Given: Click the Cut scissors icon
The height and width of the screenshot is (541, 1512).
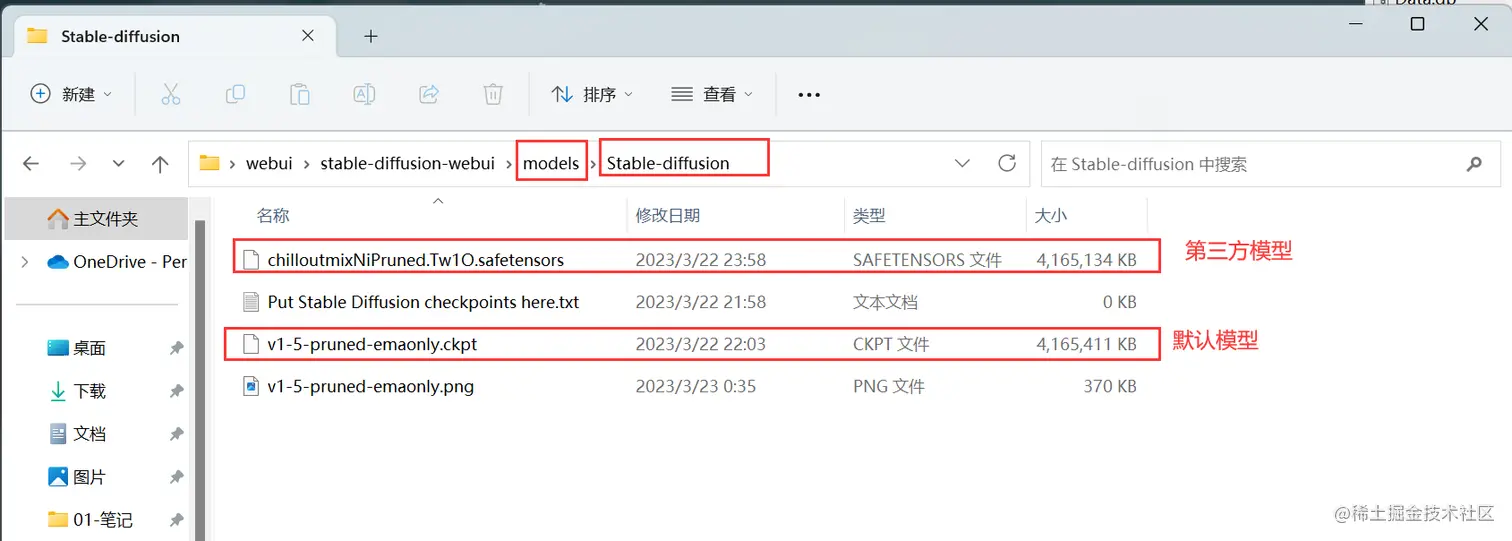Looking at the screenshot, I should click(x=171, y=94).
